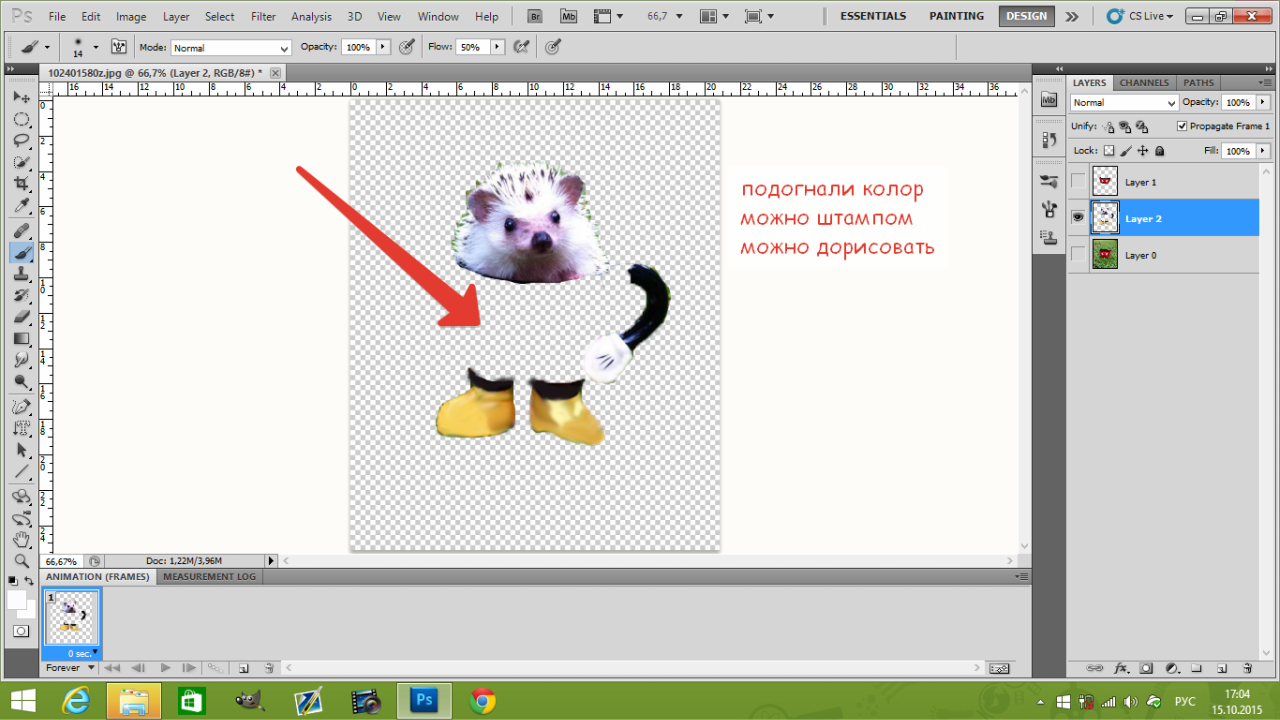Switch to the Channels tab
Screen dimensions: 1280x720
[x=1144, y=83]
